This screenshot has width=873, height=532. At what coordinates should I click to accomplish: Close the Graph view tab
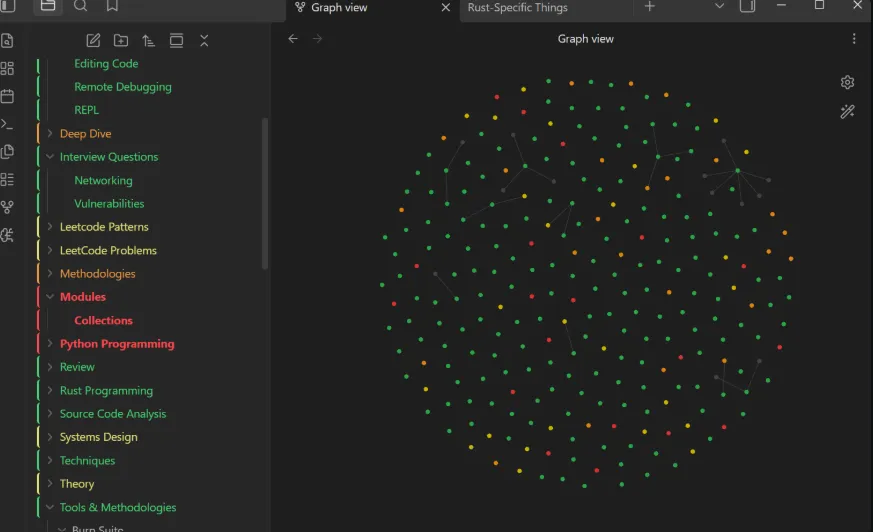pos(445,7)
